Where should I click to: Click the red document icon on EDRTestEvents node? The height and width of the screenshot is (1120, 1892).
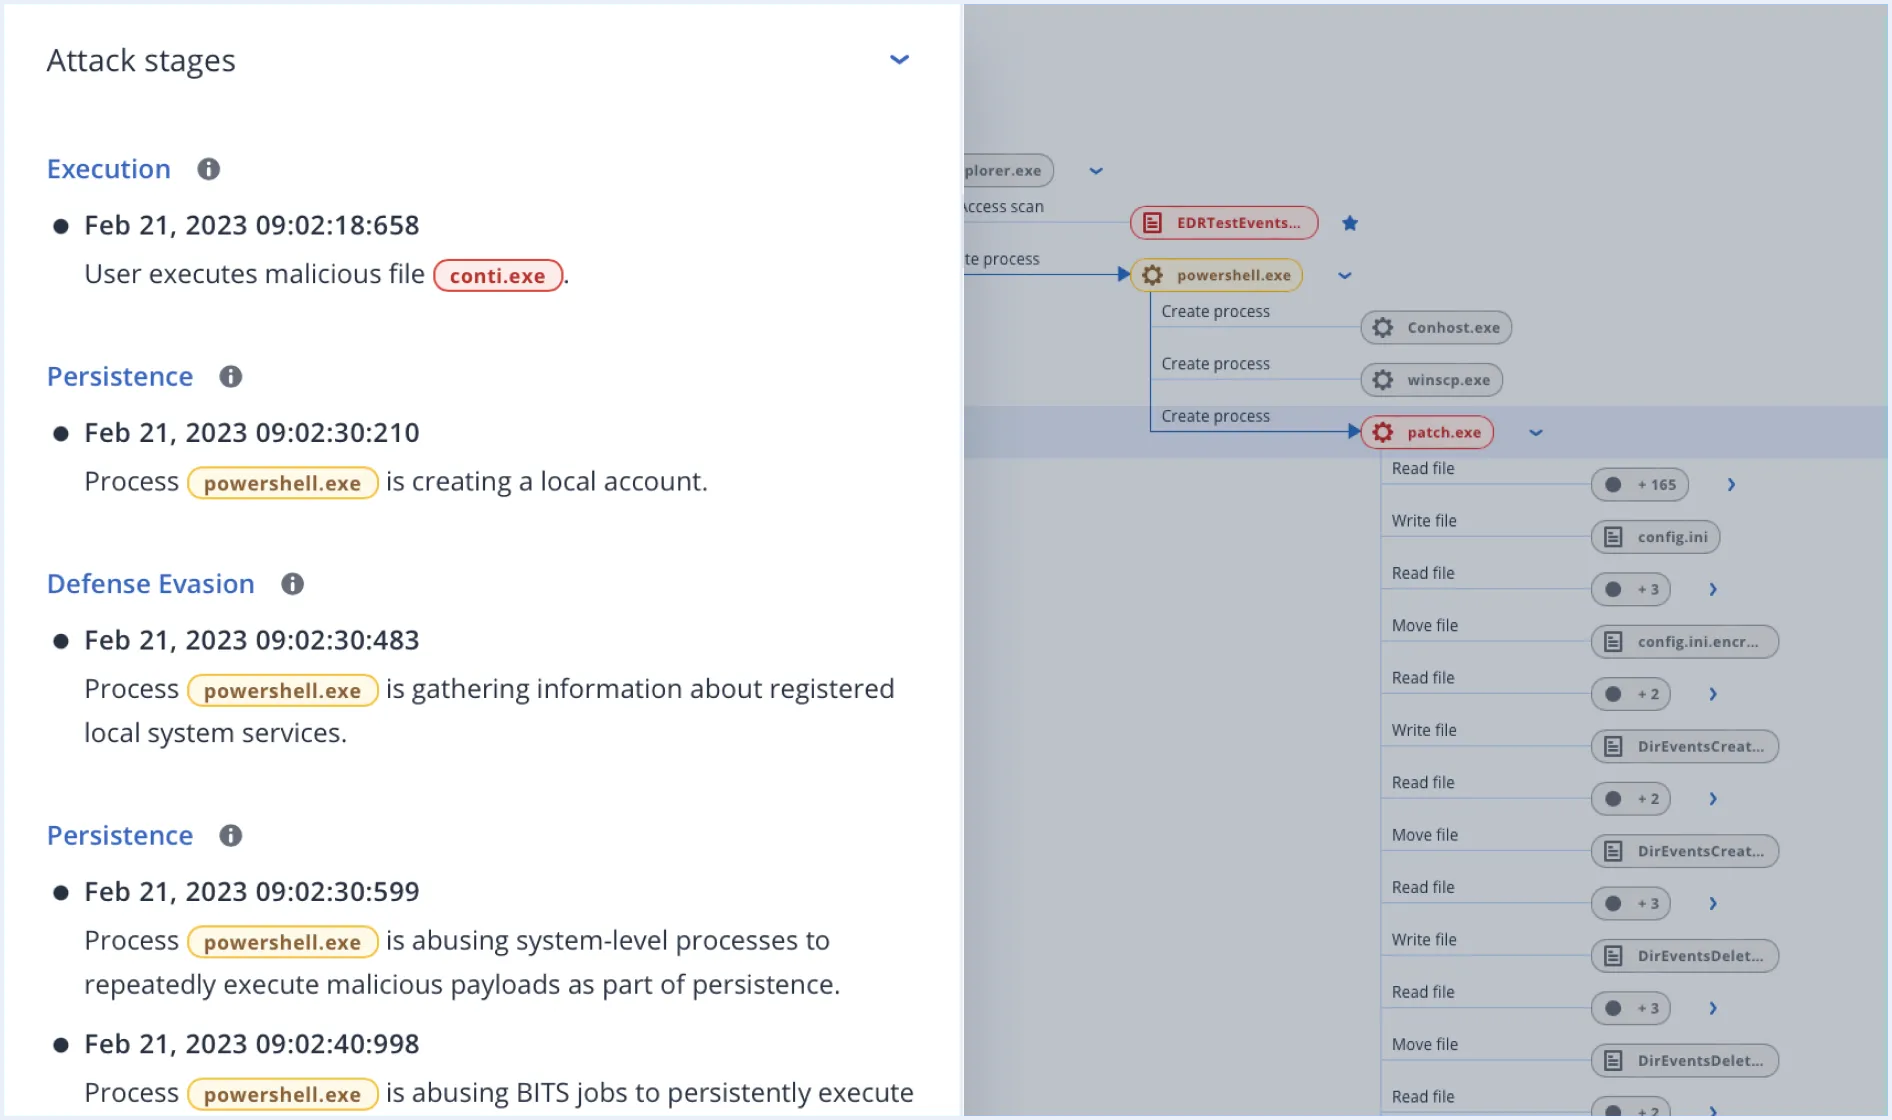(x=1154, y=223)
